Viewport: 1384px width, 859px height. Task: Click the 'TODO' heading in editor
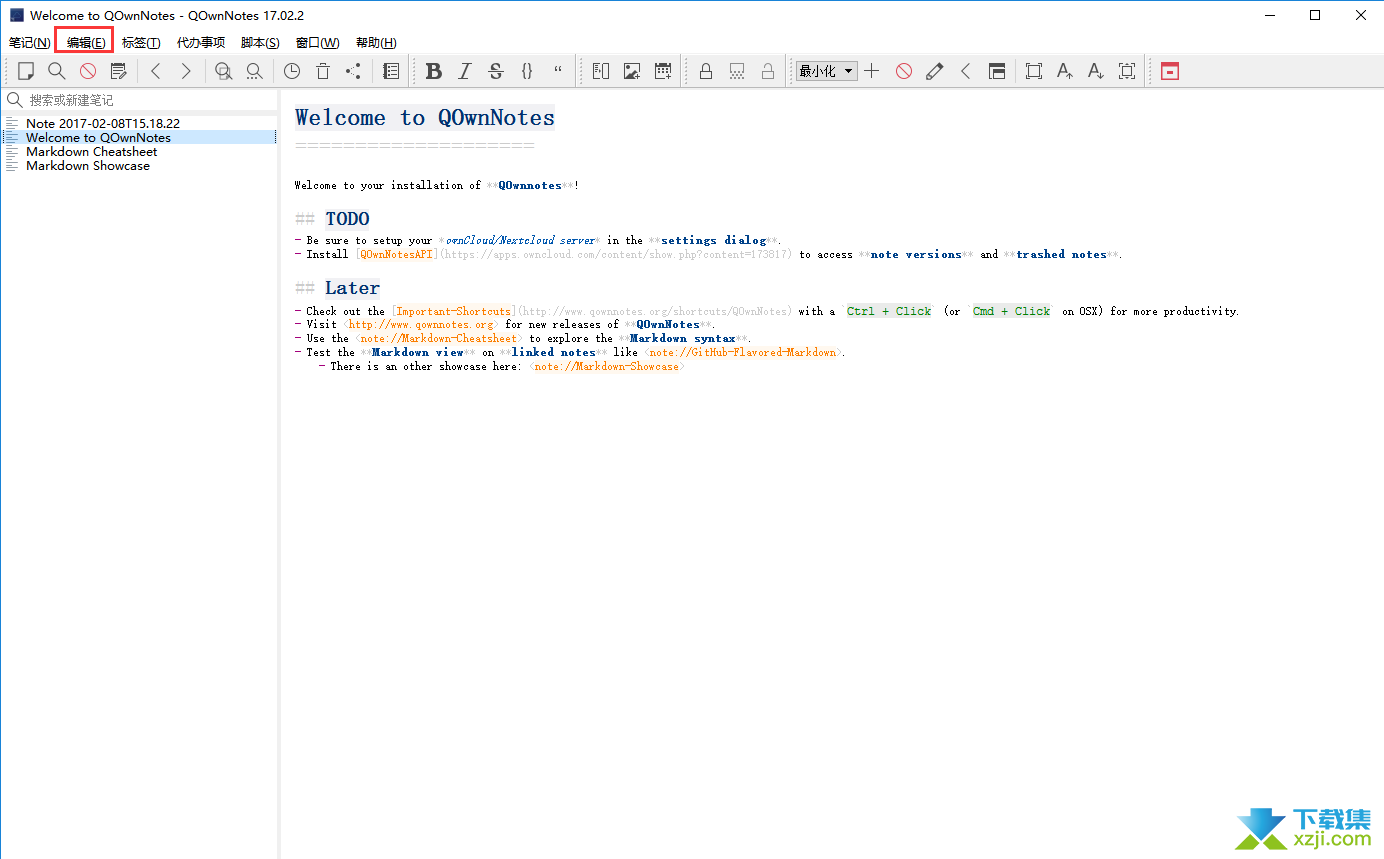tap(347, 219)
